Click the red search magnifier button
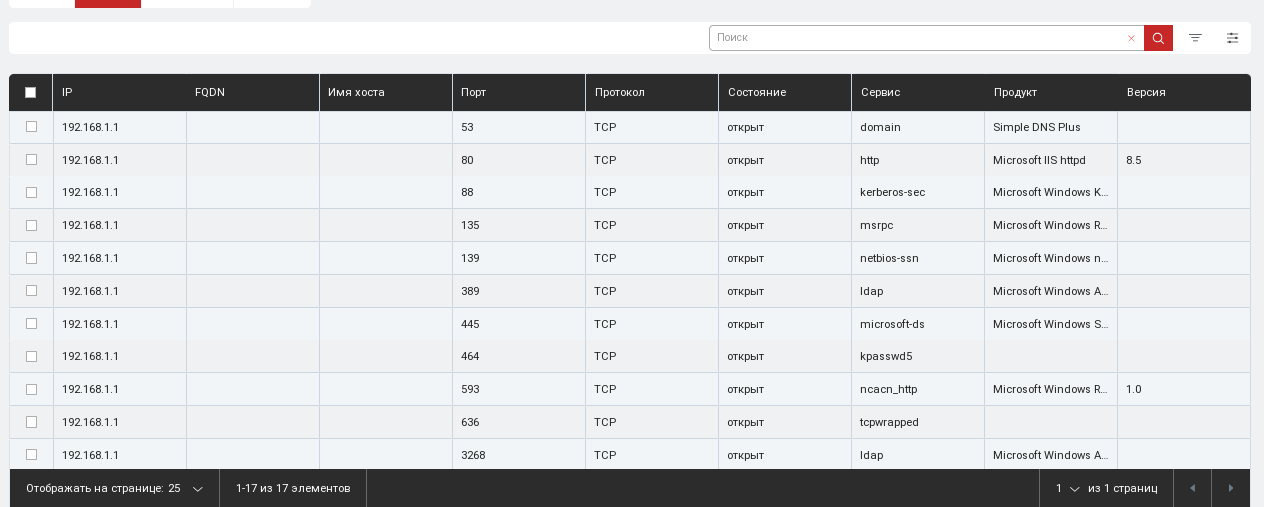Viewport: 1264px width, 507px height. 1158,38
